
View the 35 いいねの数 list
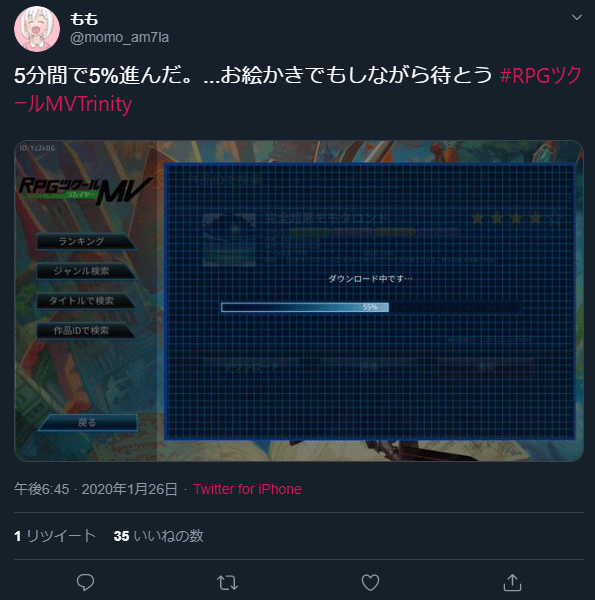click(x=158, y=536)
